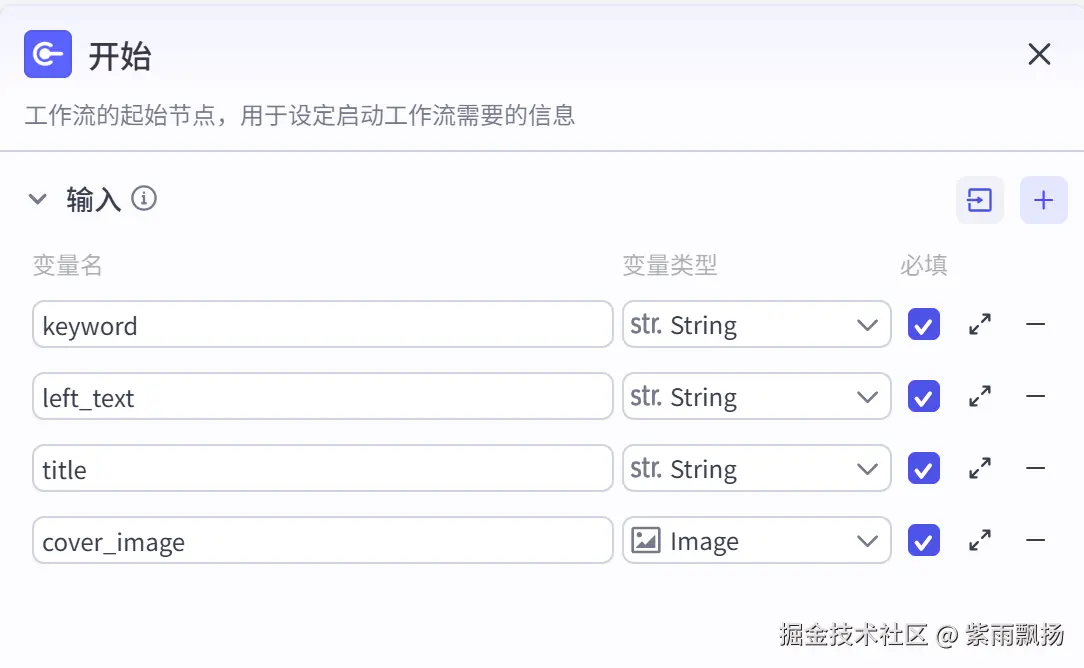
Task: Click the import variables icon
Action: 979,200
